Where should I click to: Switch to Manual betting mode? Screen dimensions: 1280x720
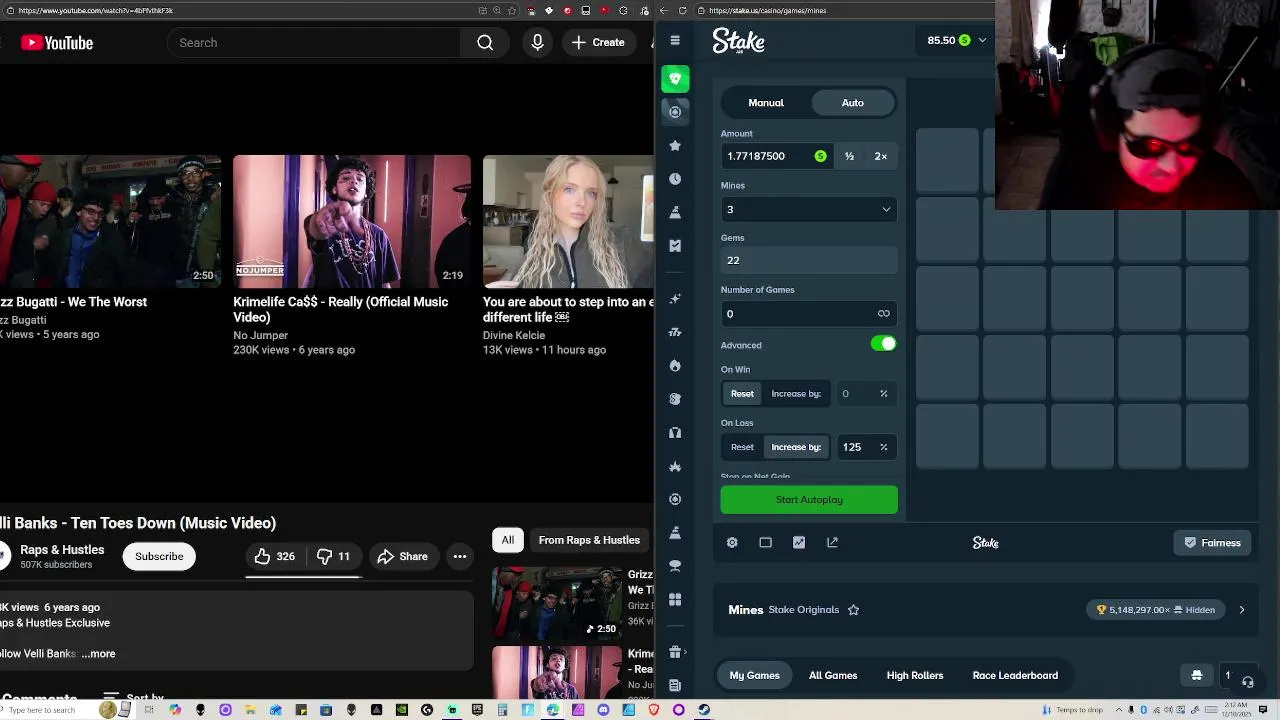(x=766, y=103)
